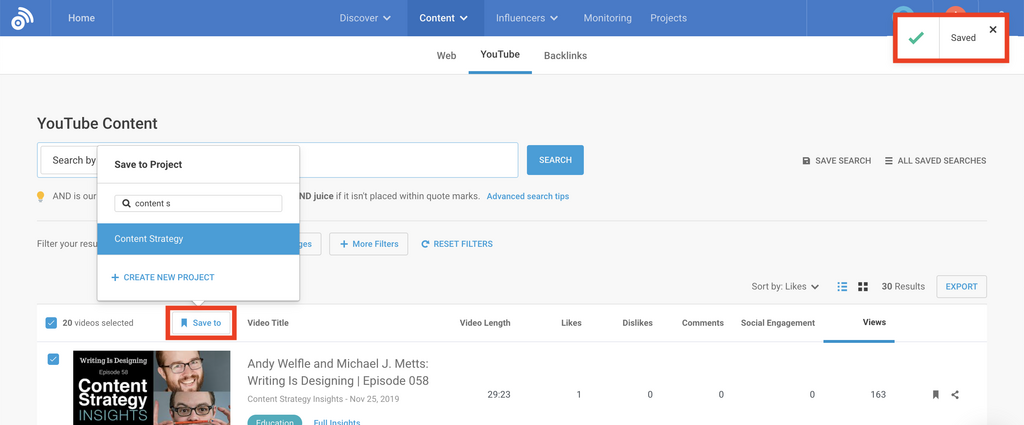The width and height of the screenshot is (1024, 425).
Task: Switch to list view layout
Action: [842, 287]
